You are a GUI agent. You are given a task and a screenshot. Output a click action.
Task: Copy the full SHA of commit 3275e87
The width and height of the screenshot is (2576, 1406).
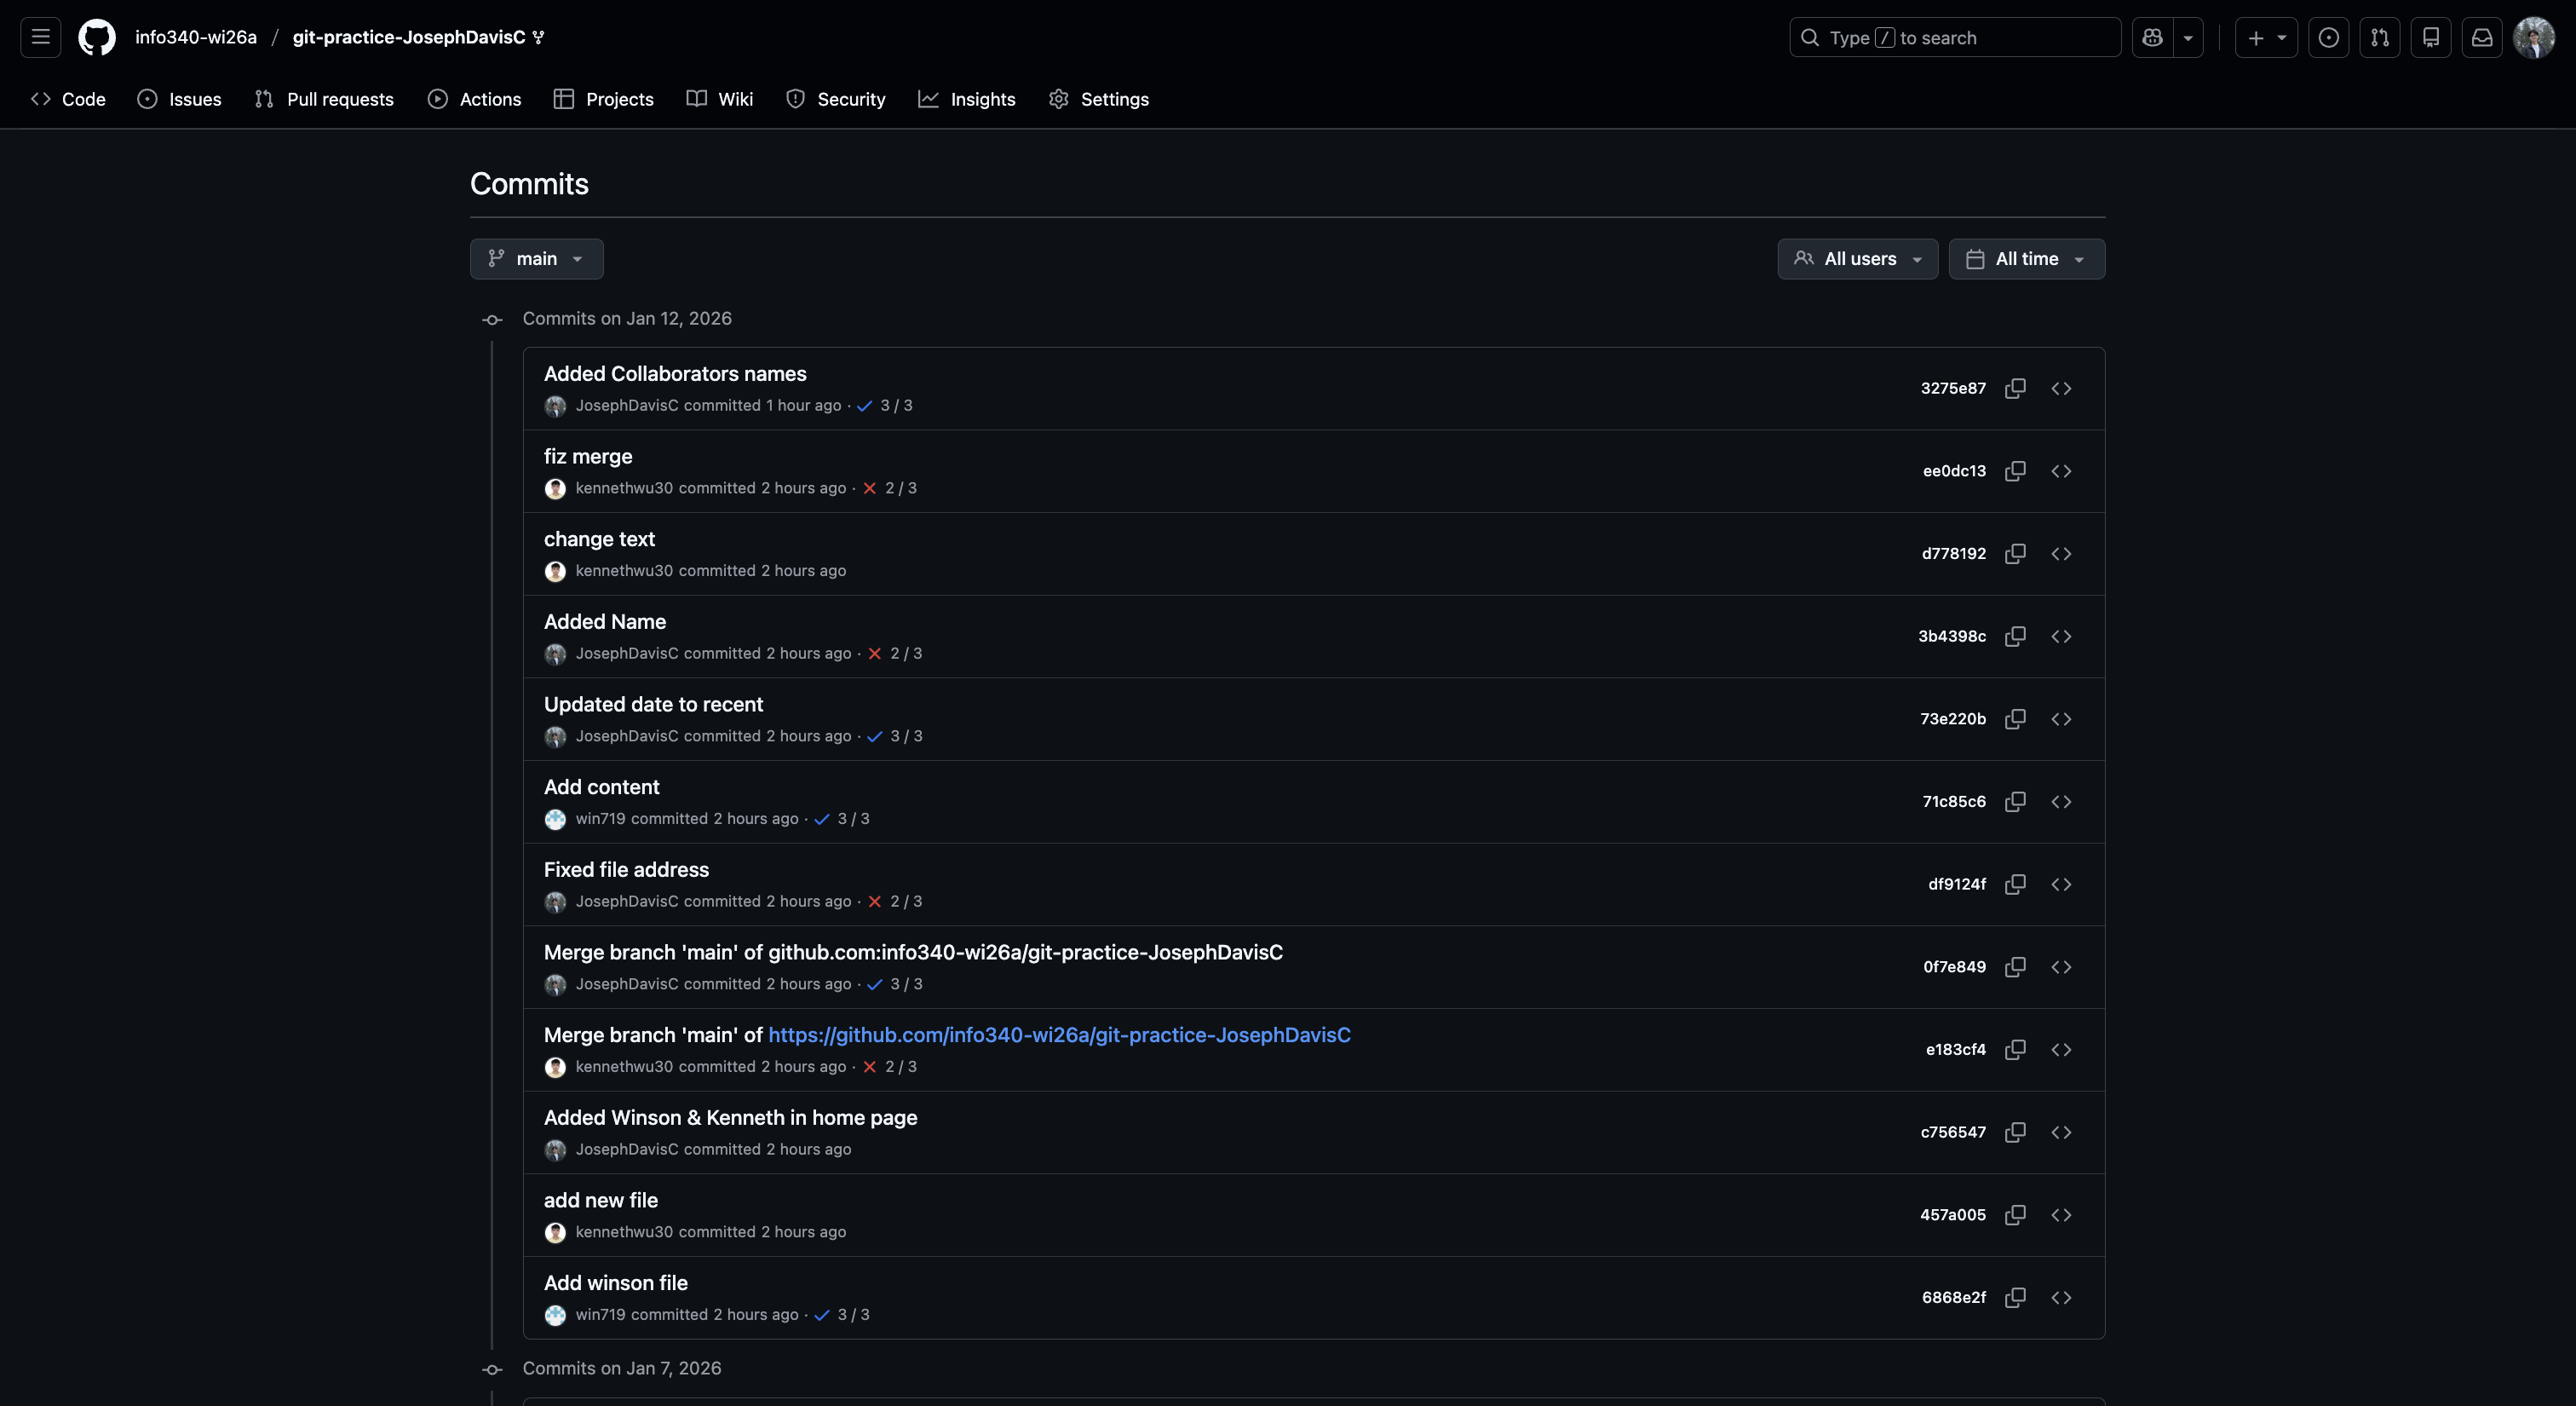coord(2015,388)
